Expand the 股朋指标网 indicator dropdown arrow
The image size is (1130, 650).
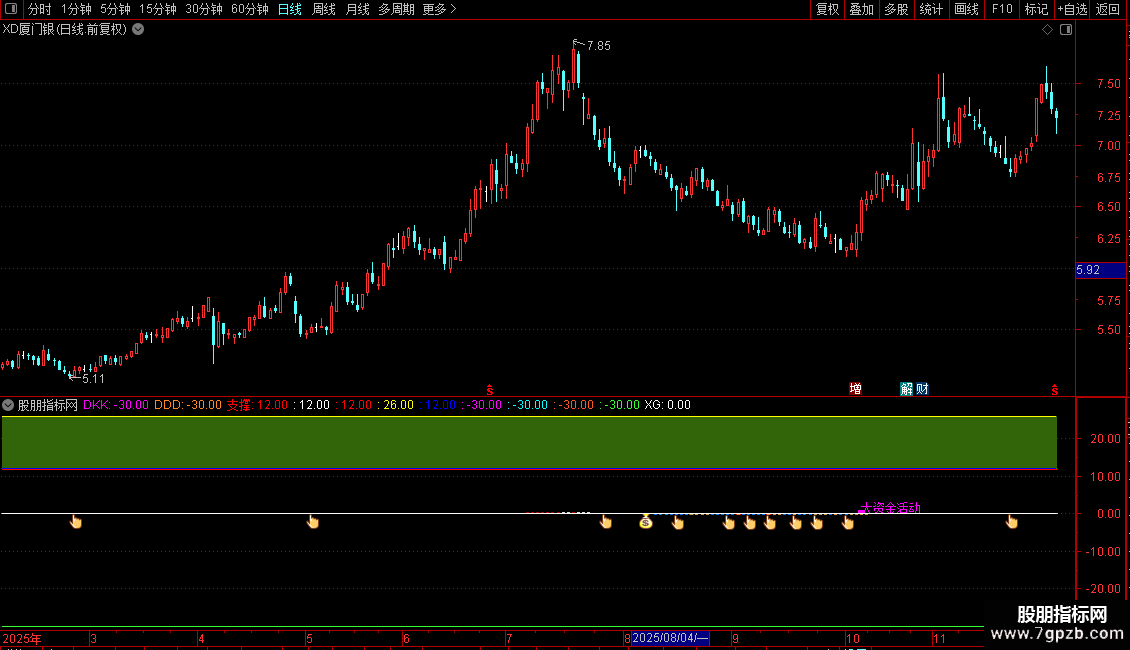tap(8, 405)
